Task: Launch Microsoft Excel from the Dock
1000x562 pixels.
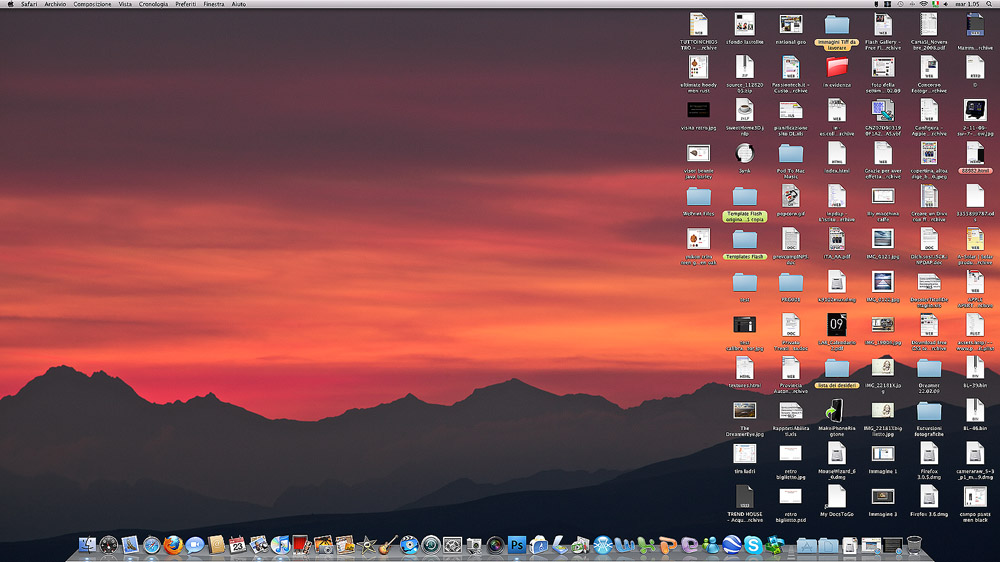Action: click(x=646, y=545)
